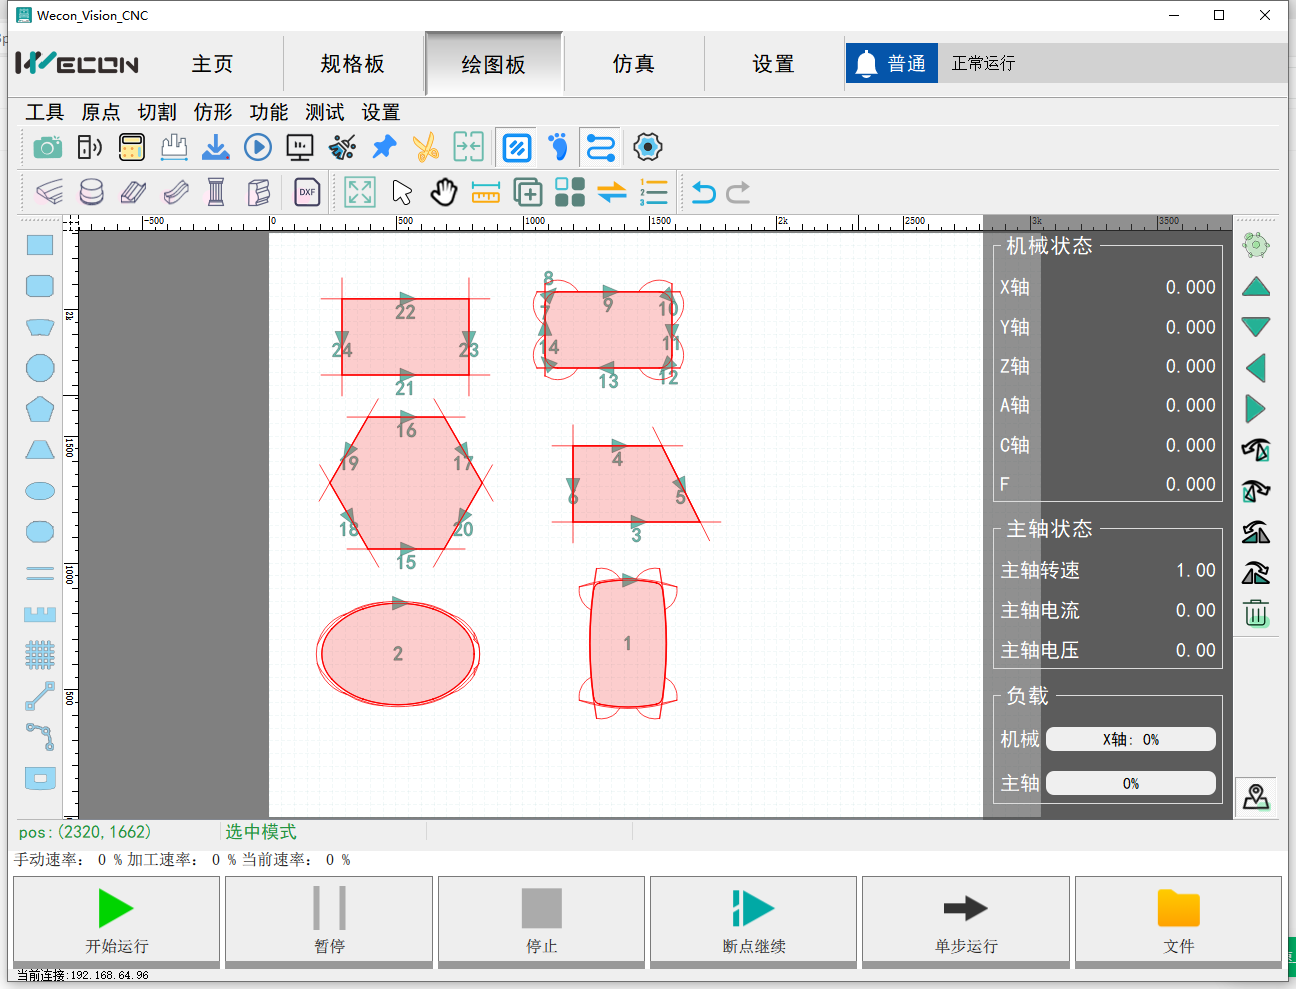Screen dimensions: 1296x989
Task: Switch to the 规格板 tab
Action: 352,64
